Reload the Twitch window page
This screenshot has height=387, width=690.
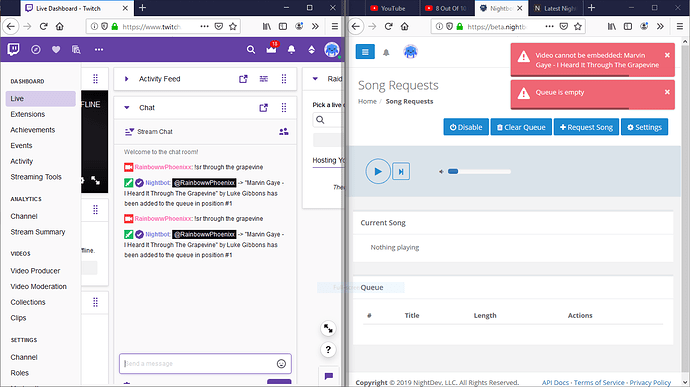pyautogui.click(x=43, y=26)
